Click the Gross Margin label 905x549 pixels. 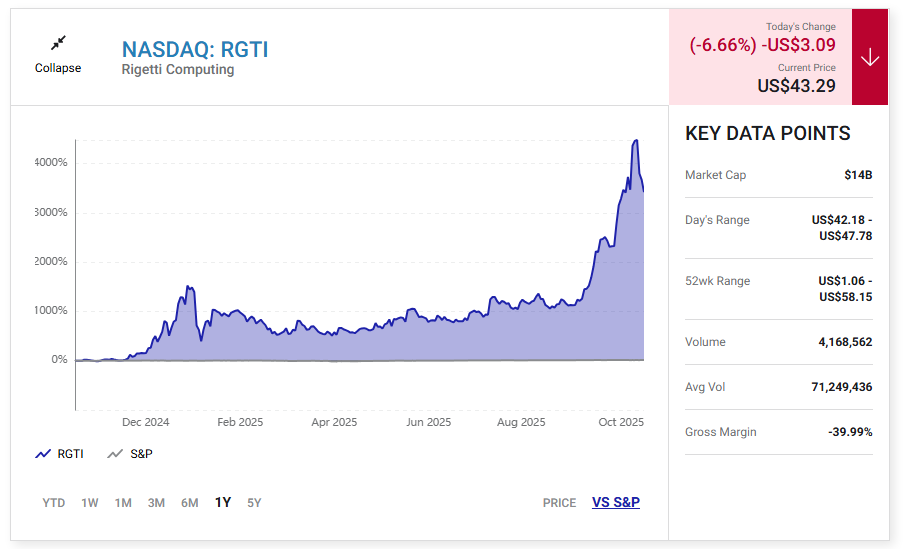(720, 432)
